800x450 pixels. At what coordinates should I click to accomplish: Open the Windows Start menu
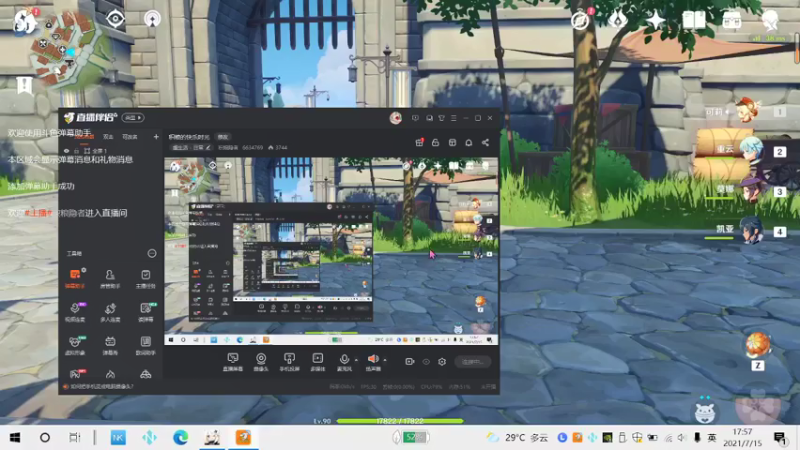[15, 438]
